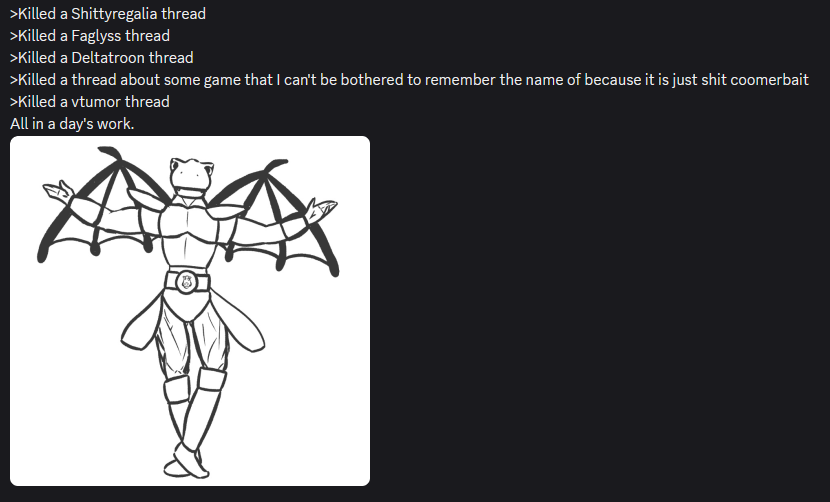Click the character's outstretched left hand
Screen dimensions: 830x502
pos(58,192)
